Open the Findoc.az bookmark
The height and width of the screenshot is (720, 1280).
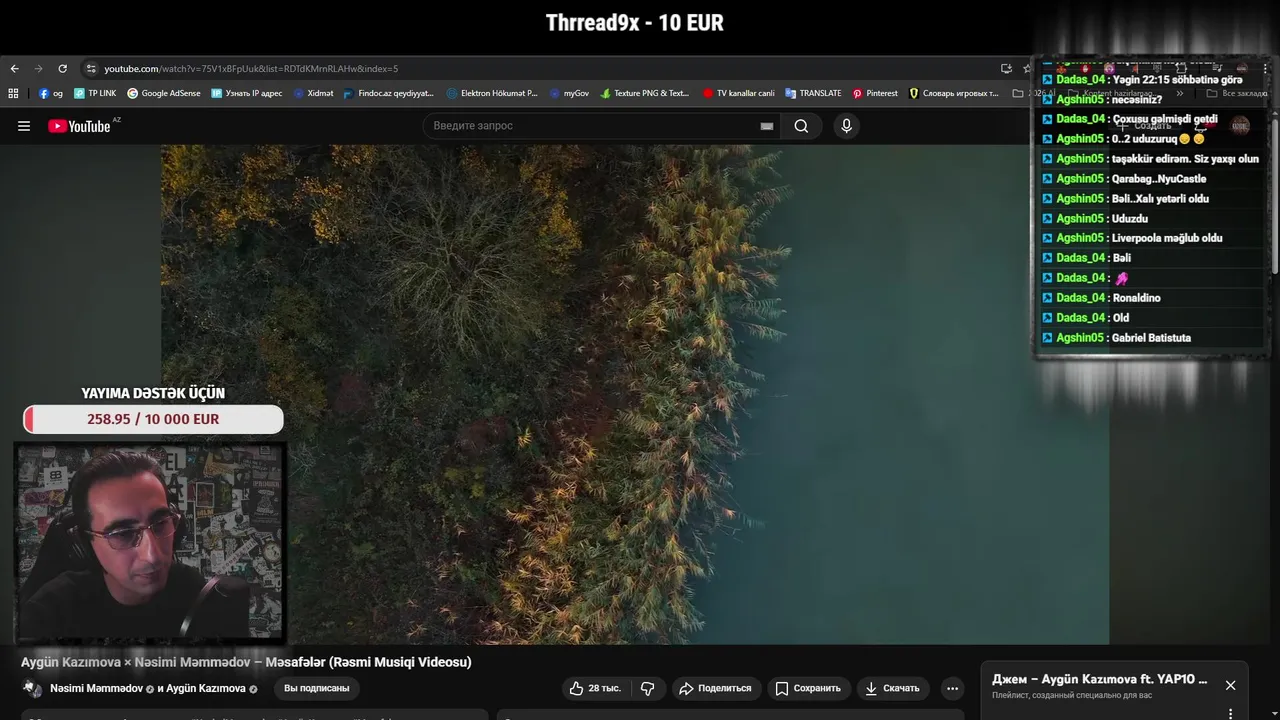(388, 93)
